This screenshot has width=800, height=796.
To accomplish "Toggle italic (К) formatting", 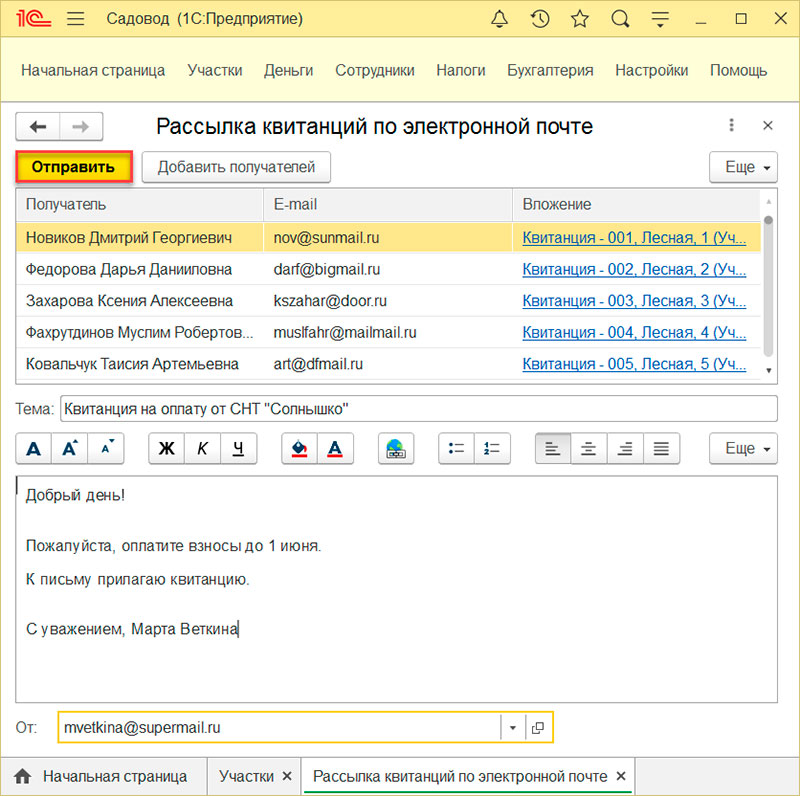I will coord(203,449).
